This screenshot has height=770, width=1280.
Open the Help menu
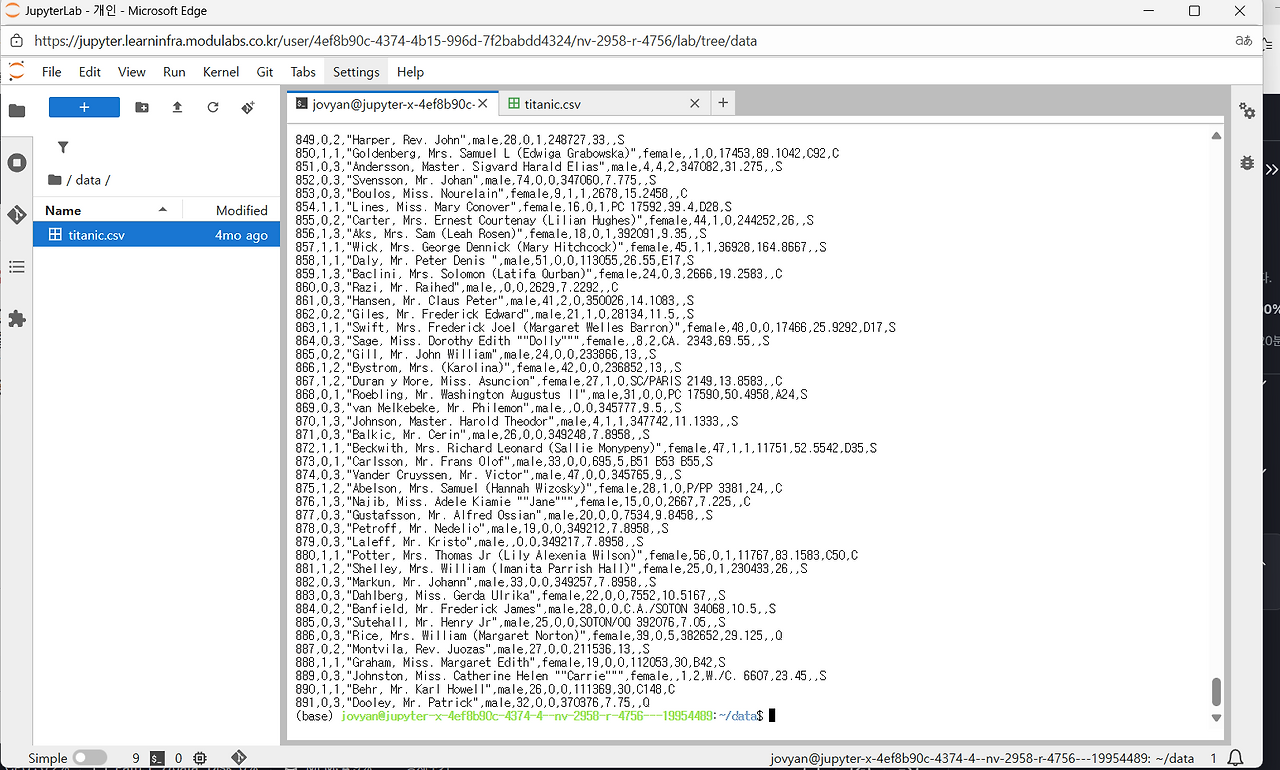coord(410,72)
